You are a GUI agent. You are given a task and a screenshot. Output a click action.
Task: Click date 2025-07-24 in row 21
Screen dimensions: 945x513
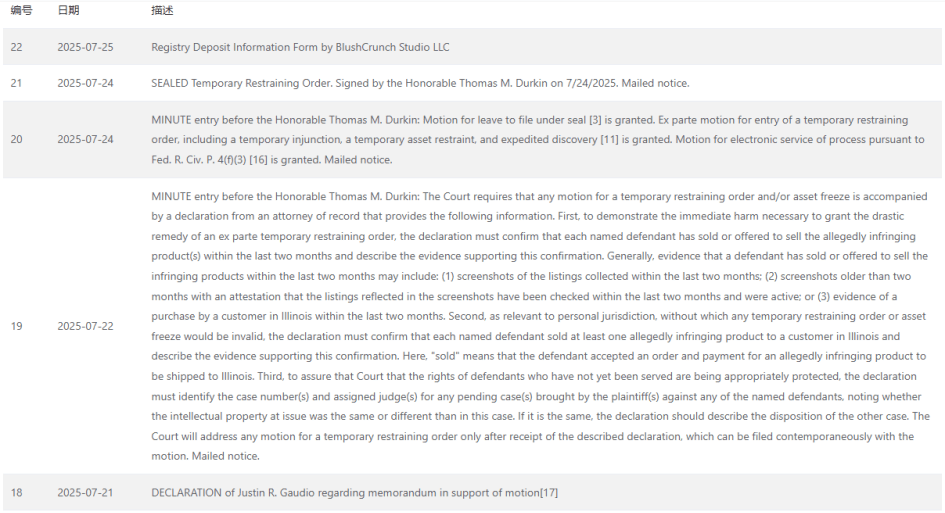click(85, 83)
